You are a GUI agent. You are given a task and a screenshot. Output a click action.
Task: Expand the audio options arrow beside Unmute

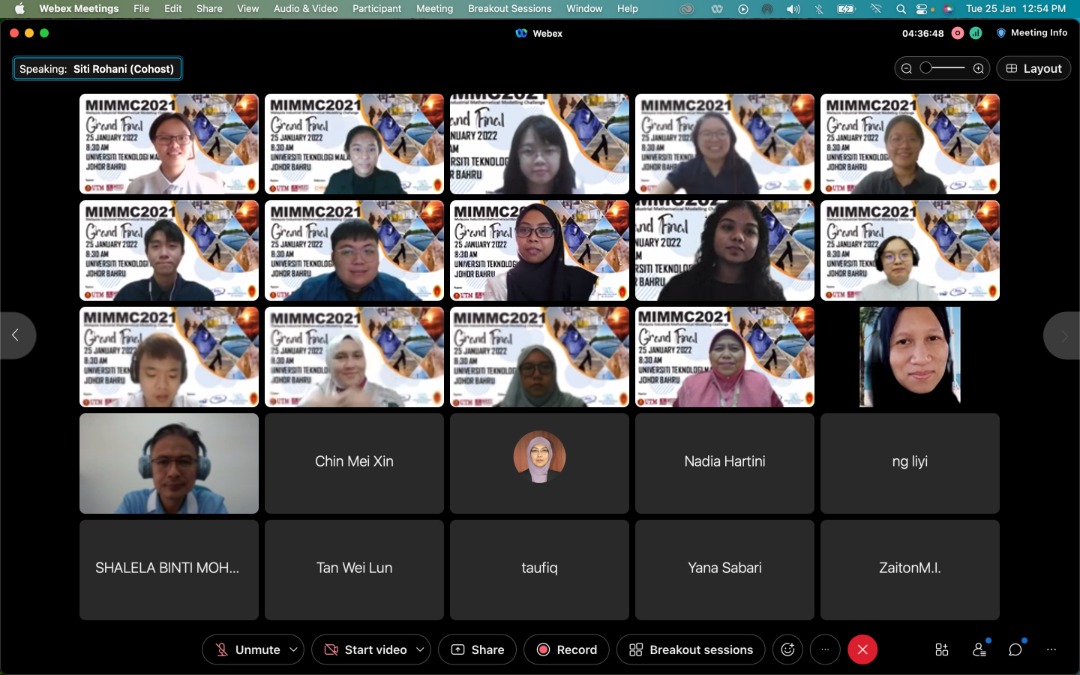tap(294, 649)
